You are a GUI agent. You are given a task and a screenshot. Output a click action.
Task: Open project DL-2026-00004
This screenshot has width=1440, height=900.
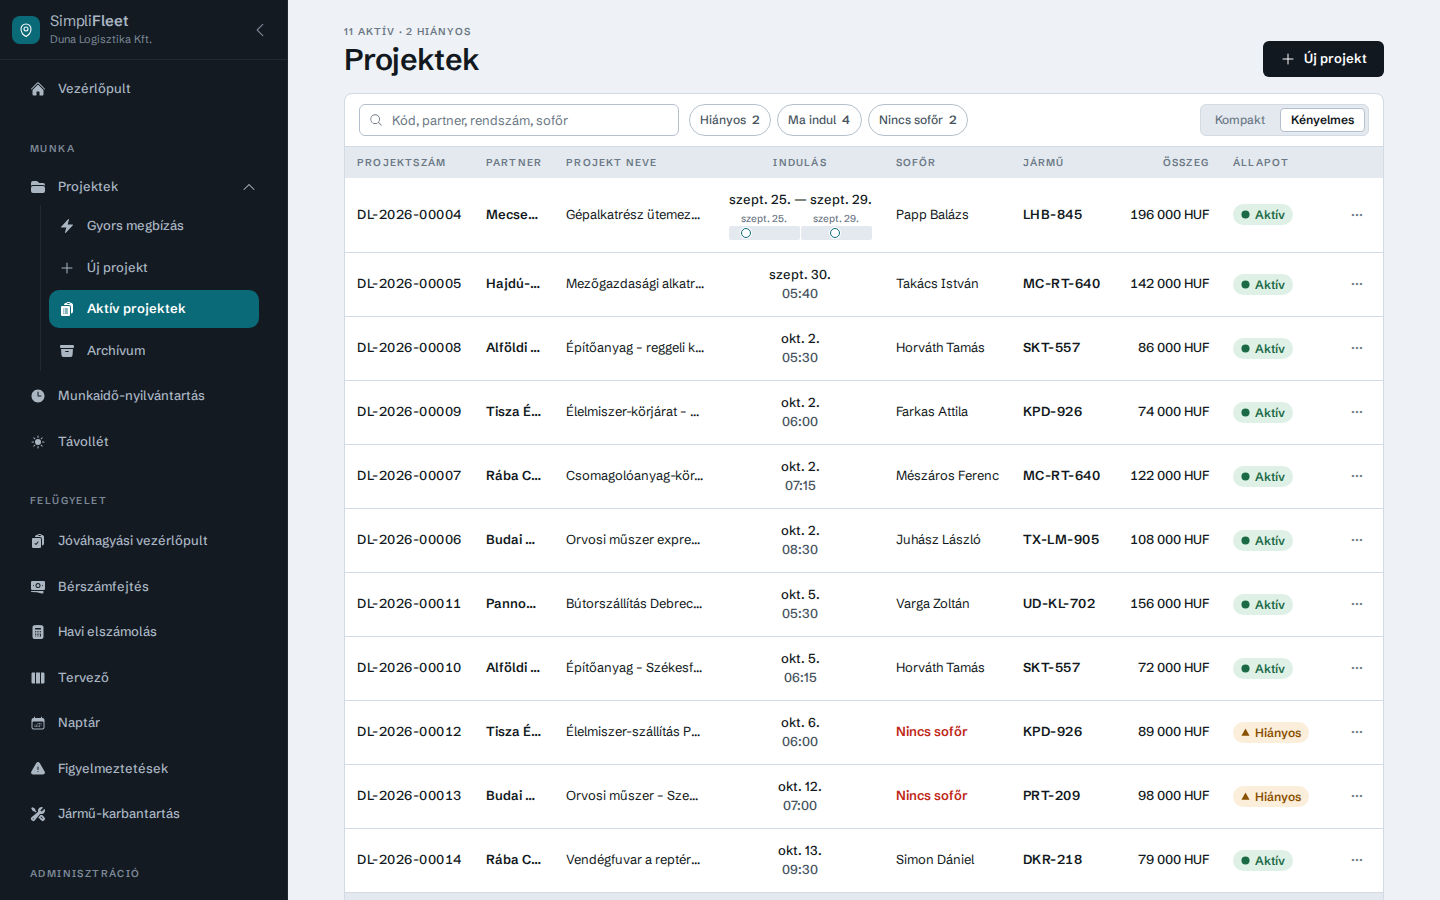tap(409, 215)
